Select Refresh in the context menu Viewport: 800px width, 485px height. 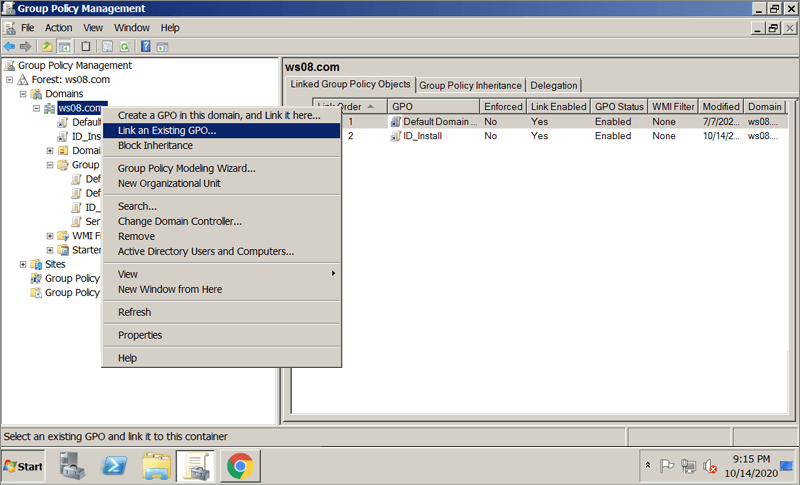(221, 312)
